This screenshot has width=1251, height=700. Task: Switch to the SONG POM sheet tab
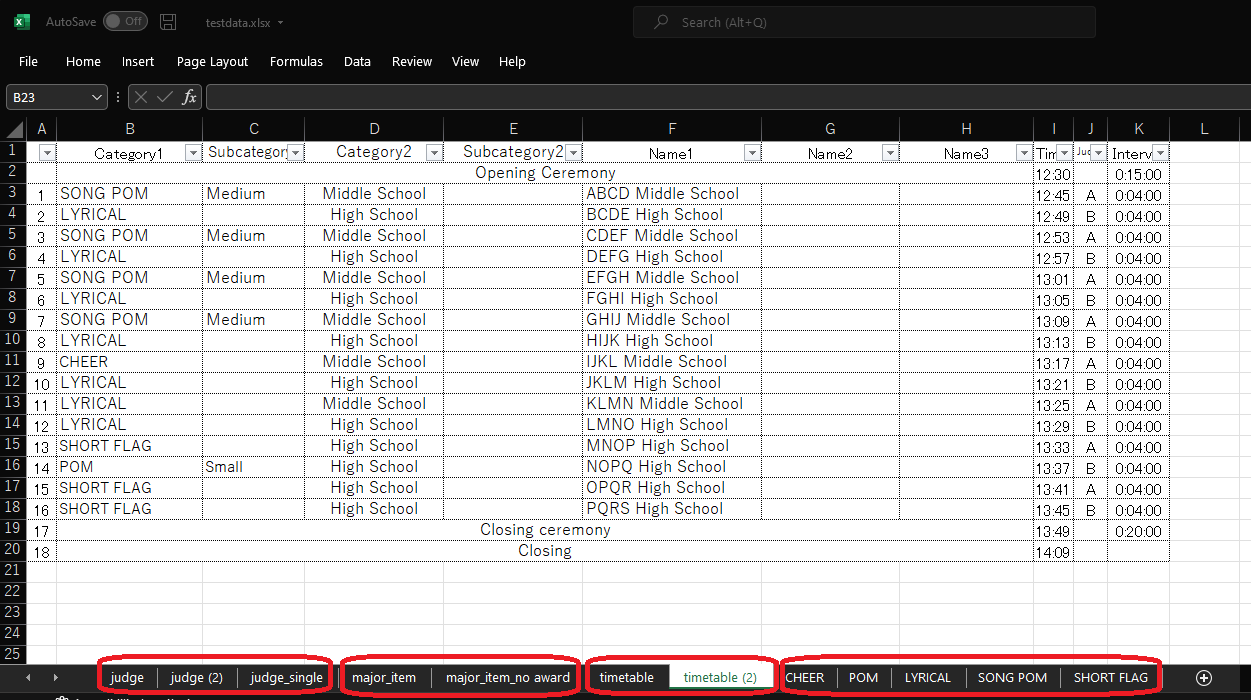1012,677
